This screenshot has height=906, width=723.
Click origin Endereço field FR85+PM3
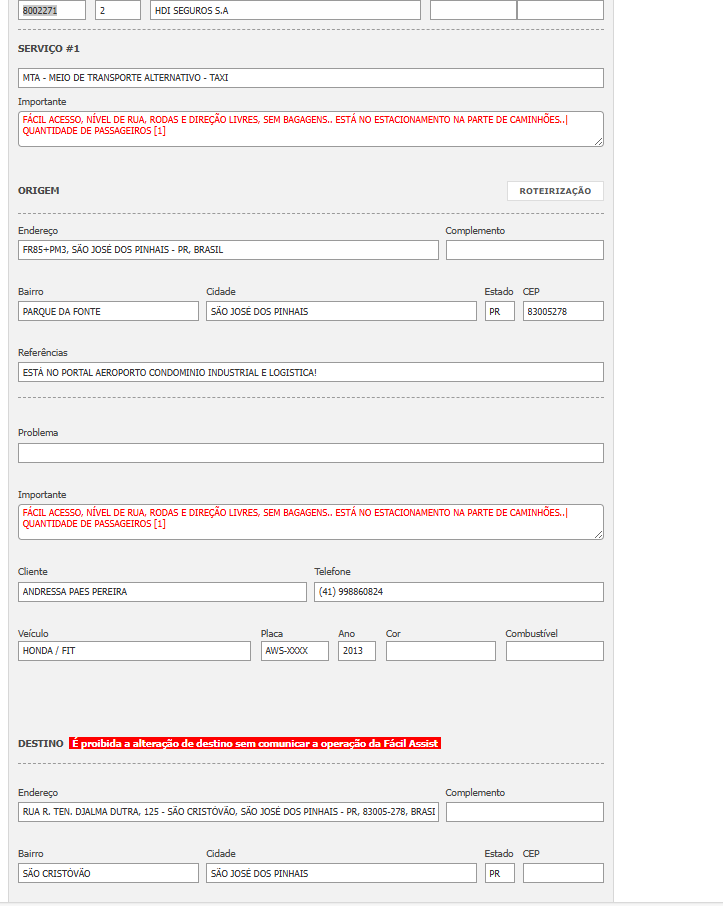(x=228, y=250)
